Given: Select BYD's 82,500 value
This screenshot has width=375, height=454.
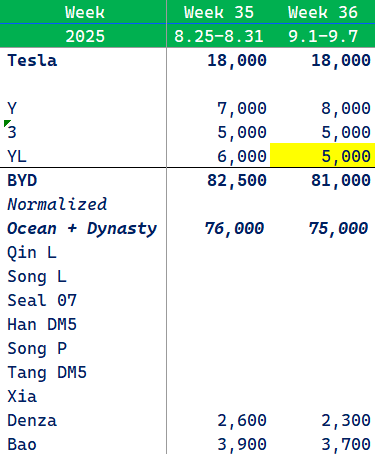Looking at the screenshot, I should 237,180.
